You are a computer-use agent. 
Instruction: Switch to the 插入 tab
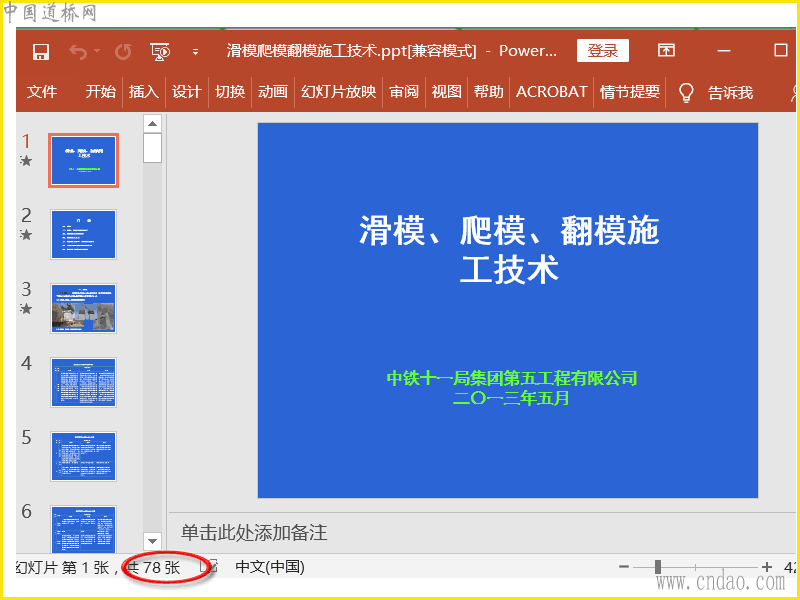[143, 92]
